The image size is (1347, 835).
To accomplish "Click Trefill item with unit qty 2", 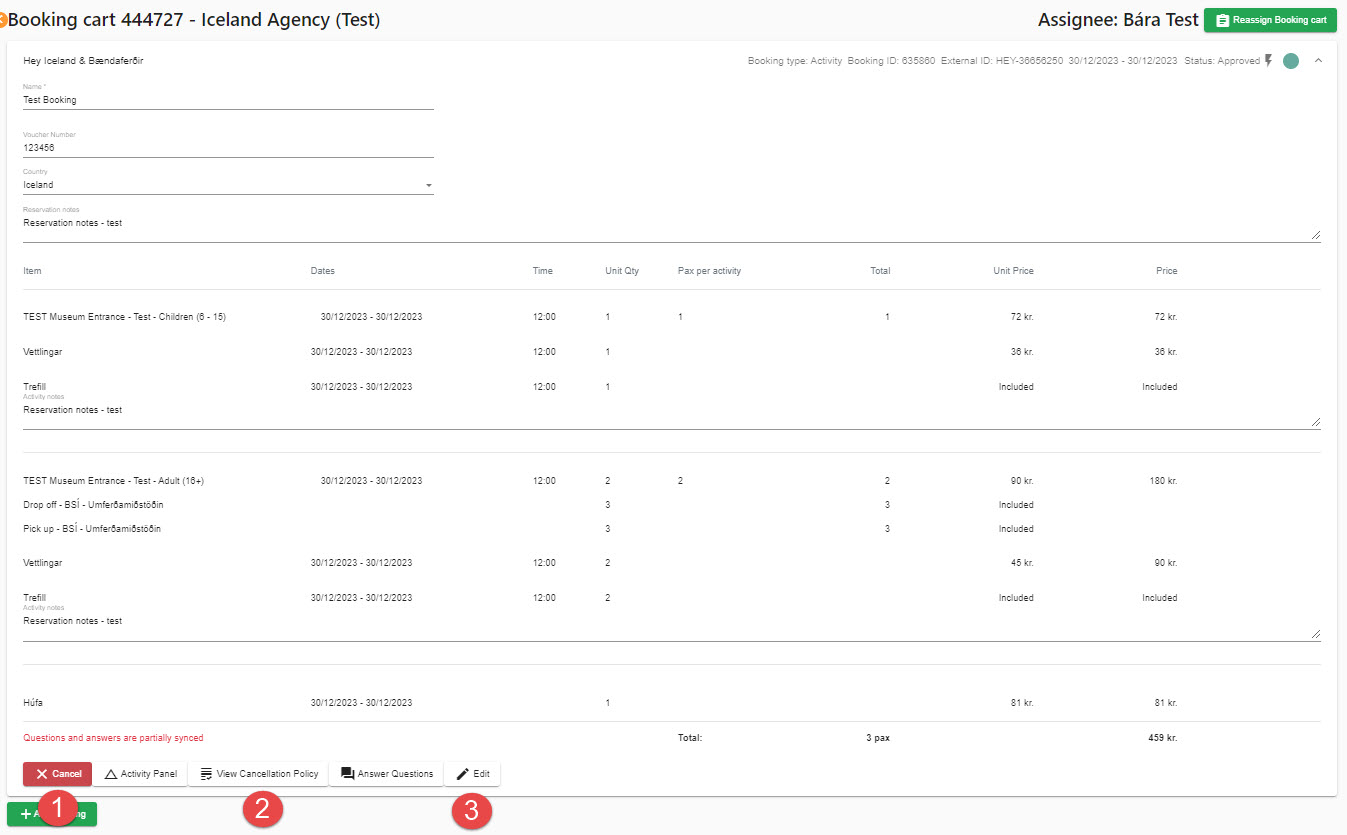I will tap(34, 598).
